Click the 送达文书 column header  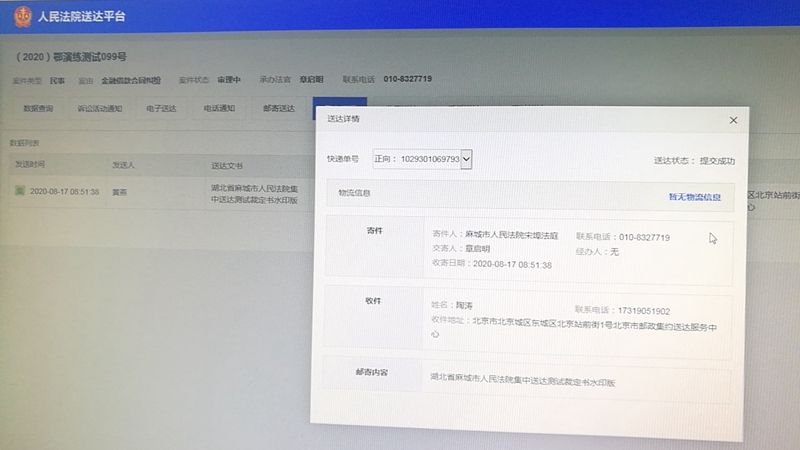click(227, 166)
